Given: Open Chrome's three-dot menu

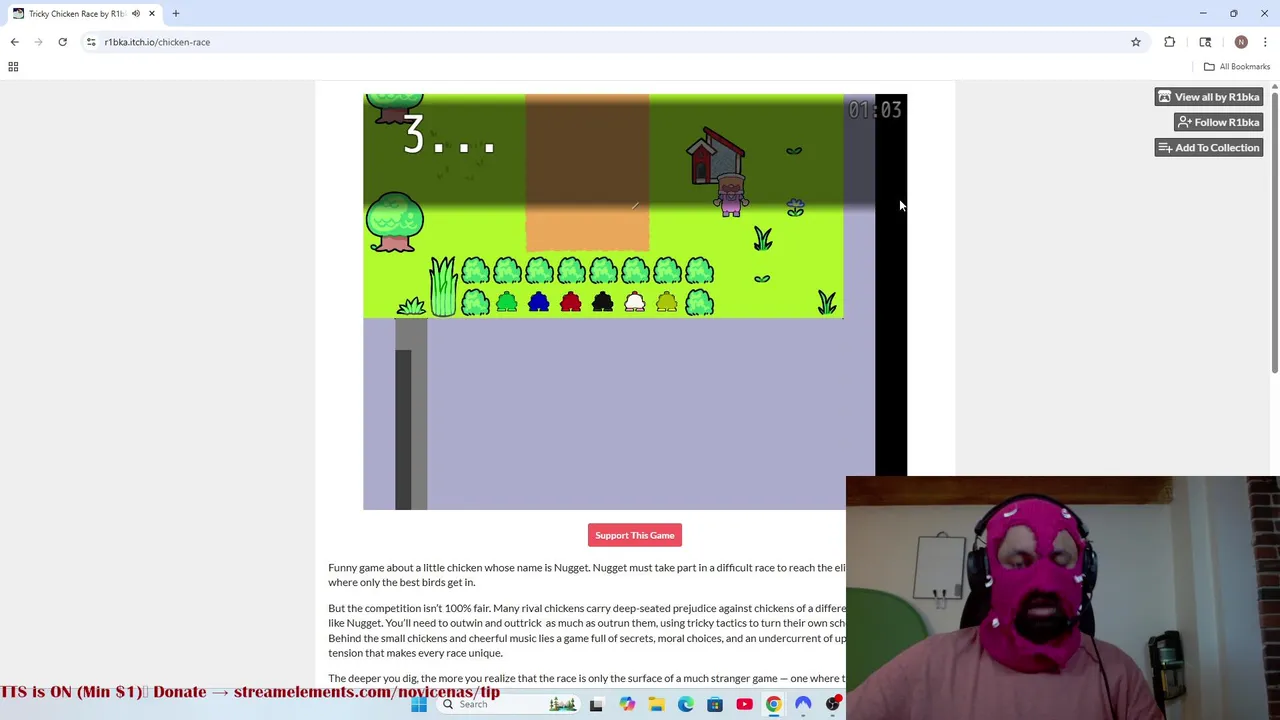Looking at the screenshot, I should [x=1265, y=42].
